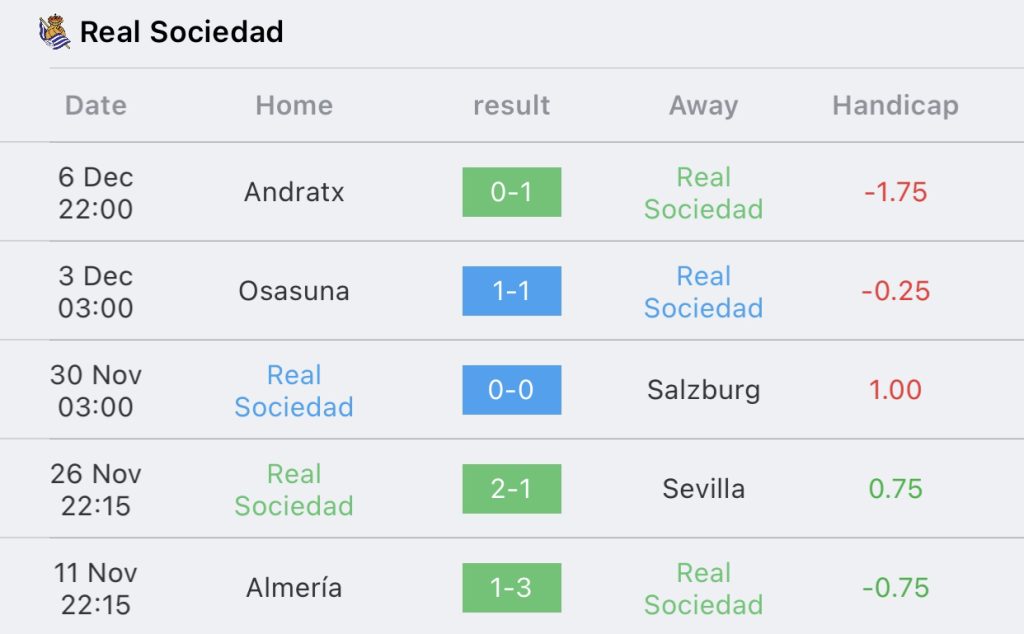Open the green 2-1 result badge
This screenshot has width=1024, height=634.
point(511,489)
